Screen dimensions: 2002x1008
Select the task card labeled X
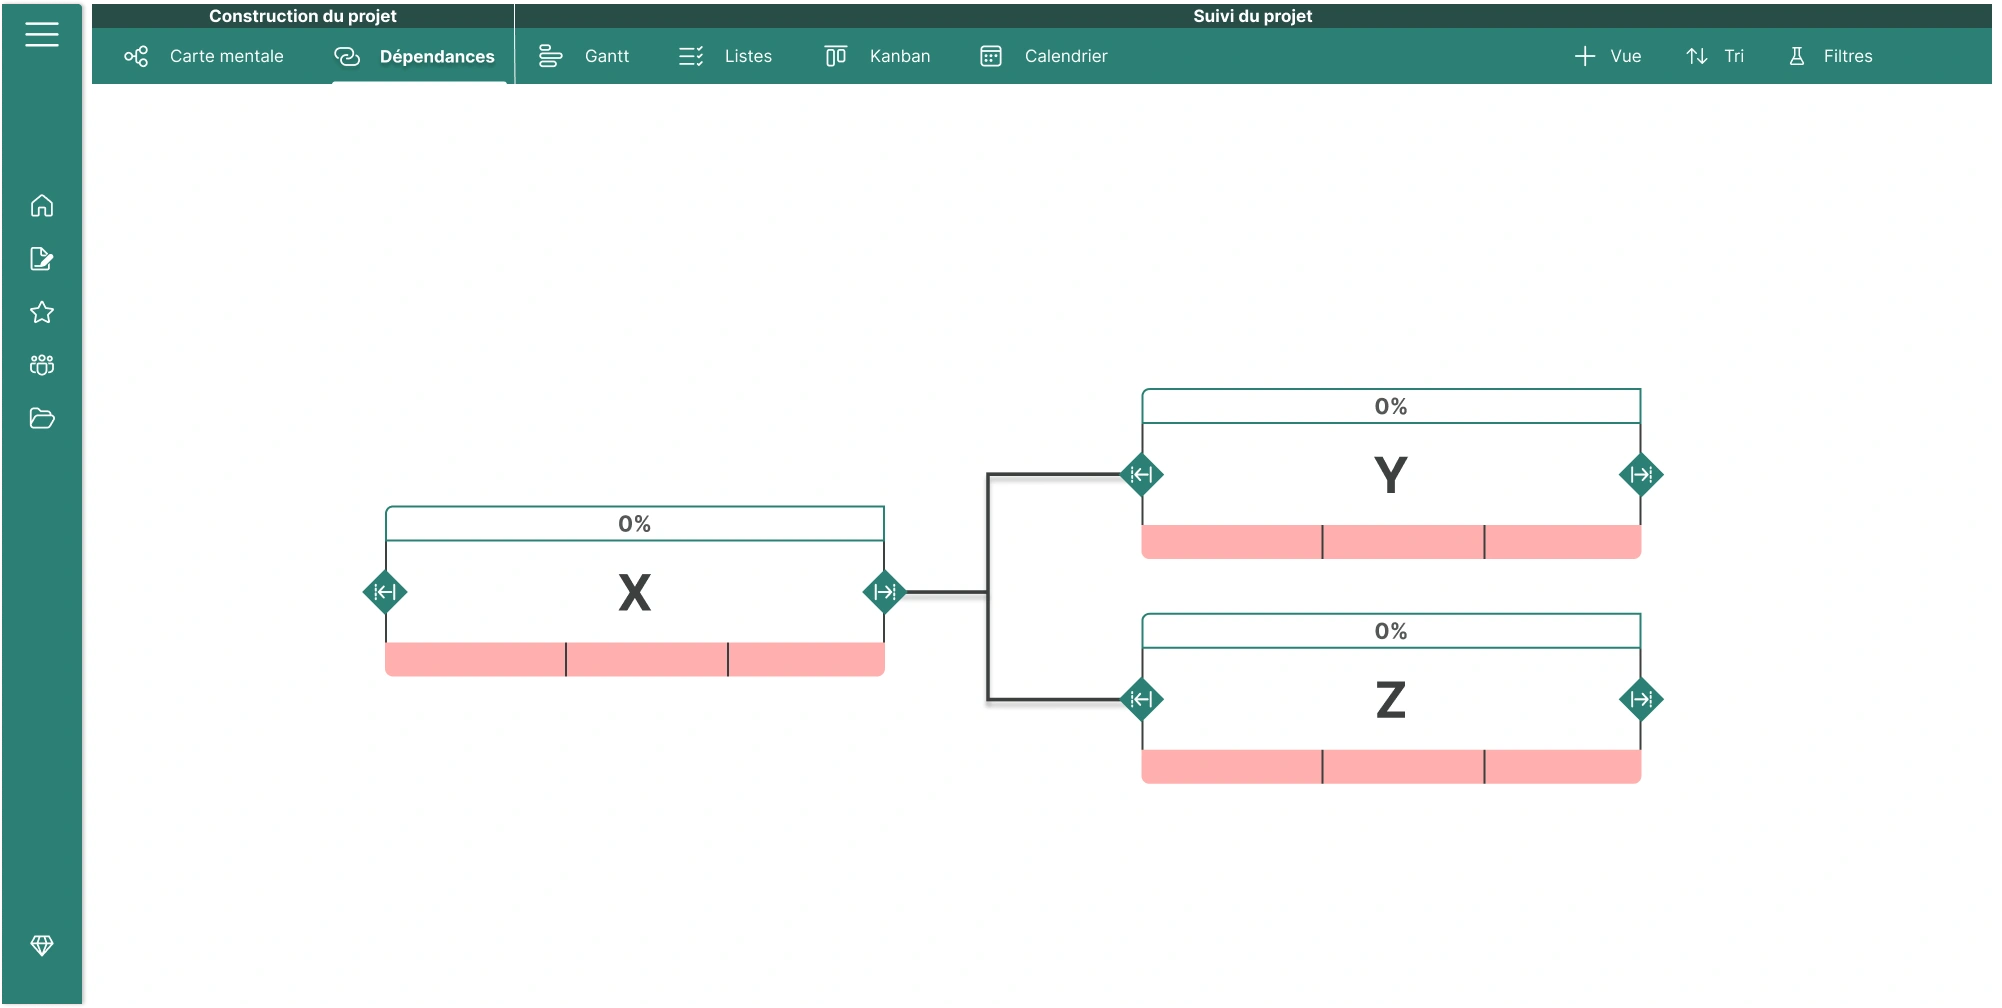[x=635, y=592]
